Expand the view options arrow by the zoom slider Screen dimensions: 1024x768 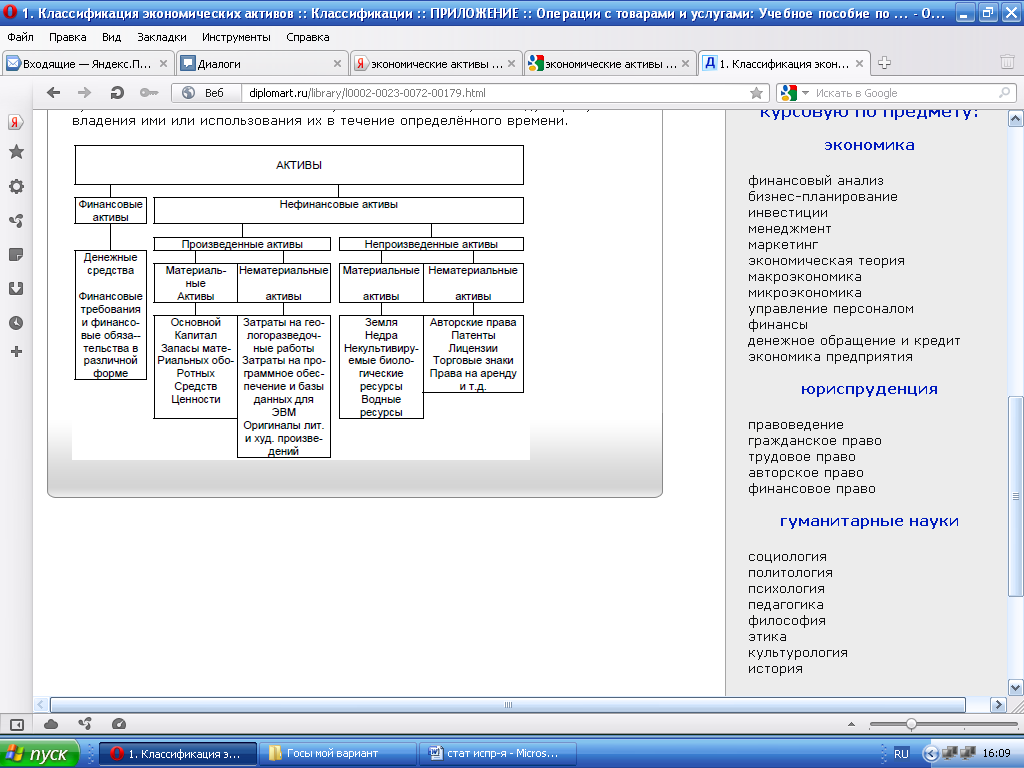click(851, 724)
